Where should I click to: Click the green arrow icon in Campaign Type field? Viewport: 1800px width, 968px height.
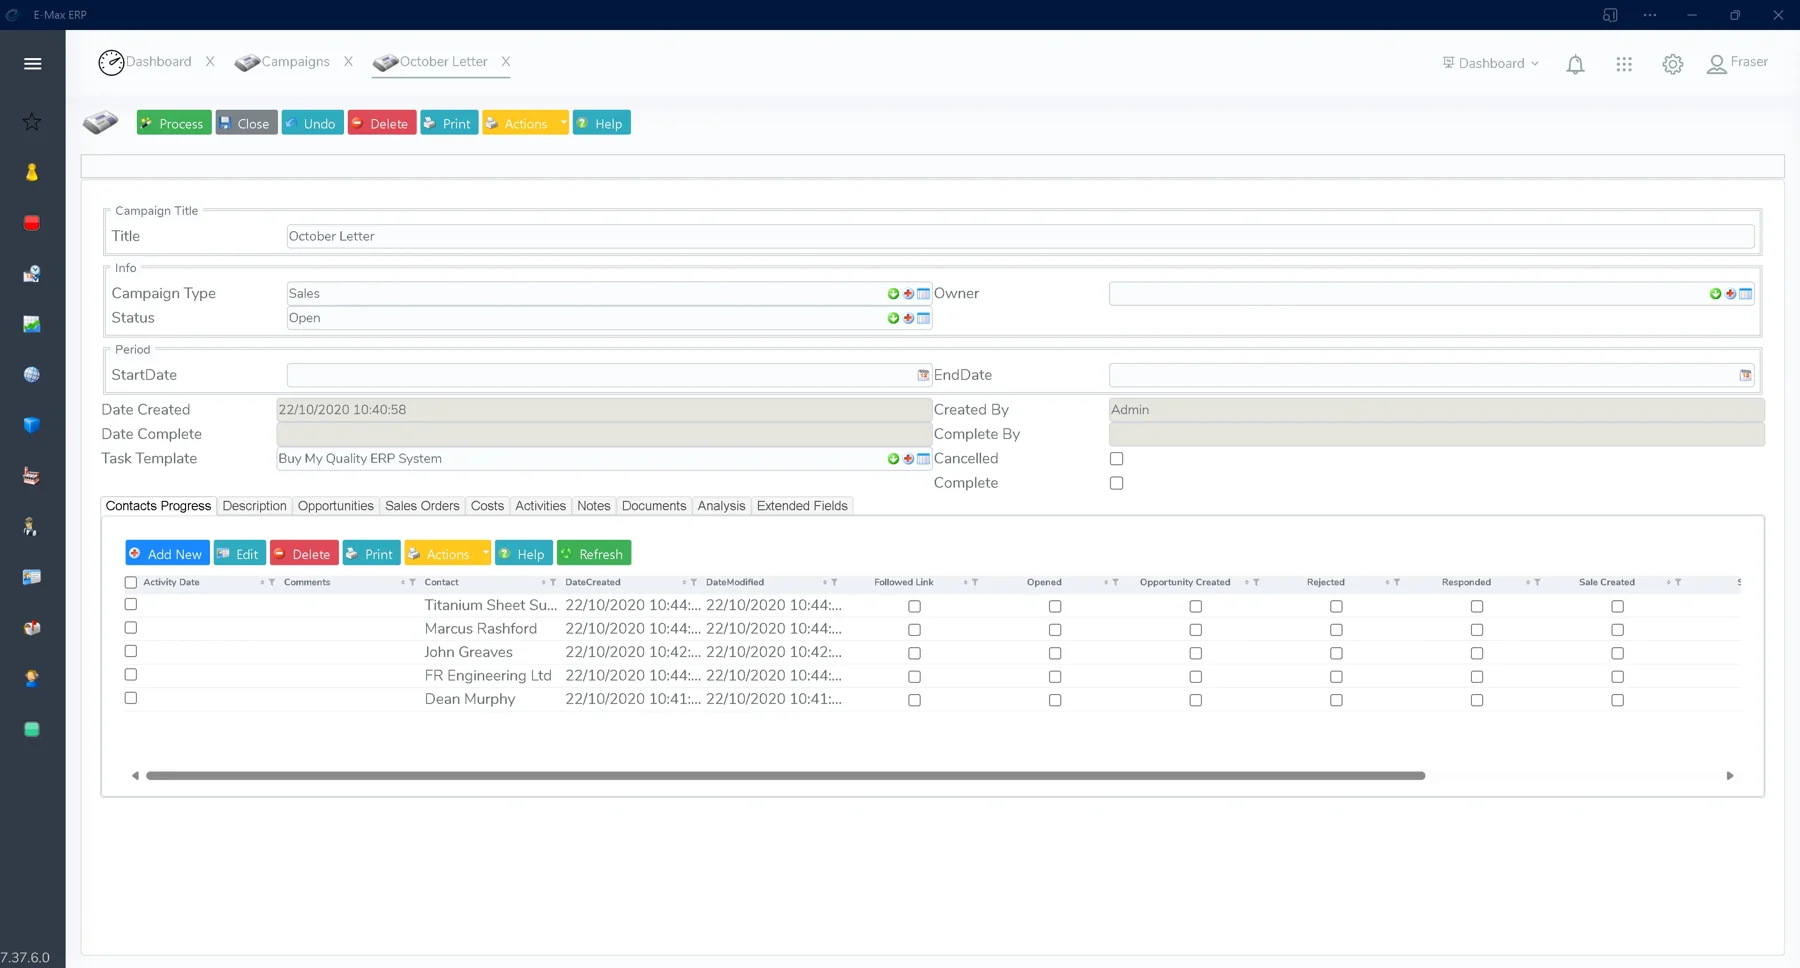893,294
